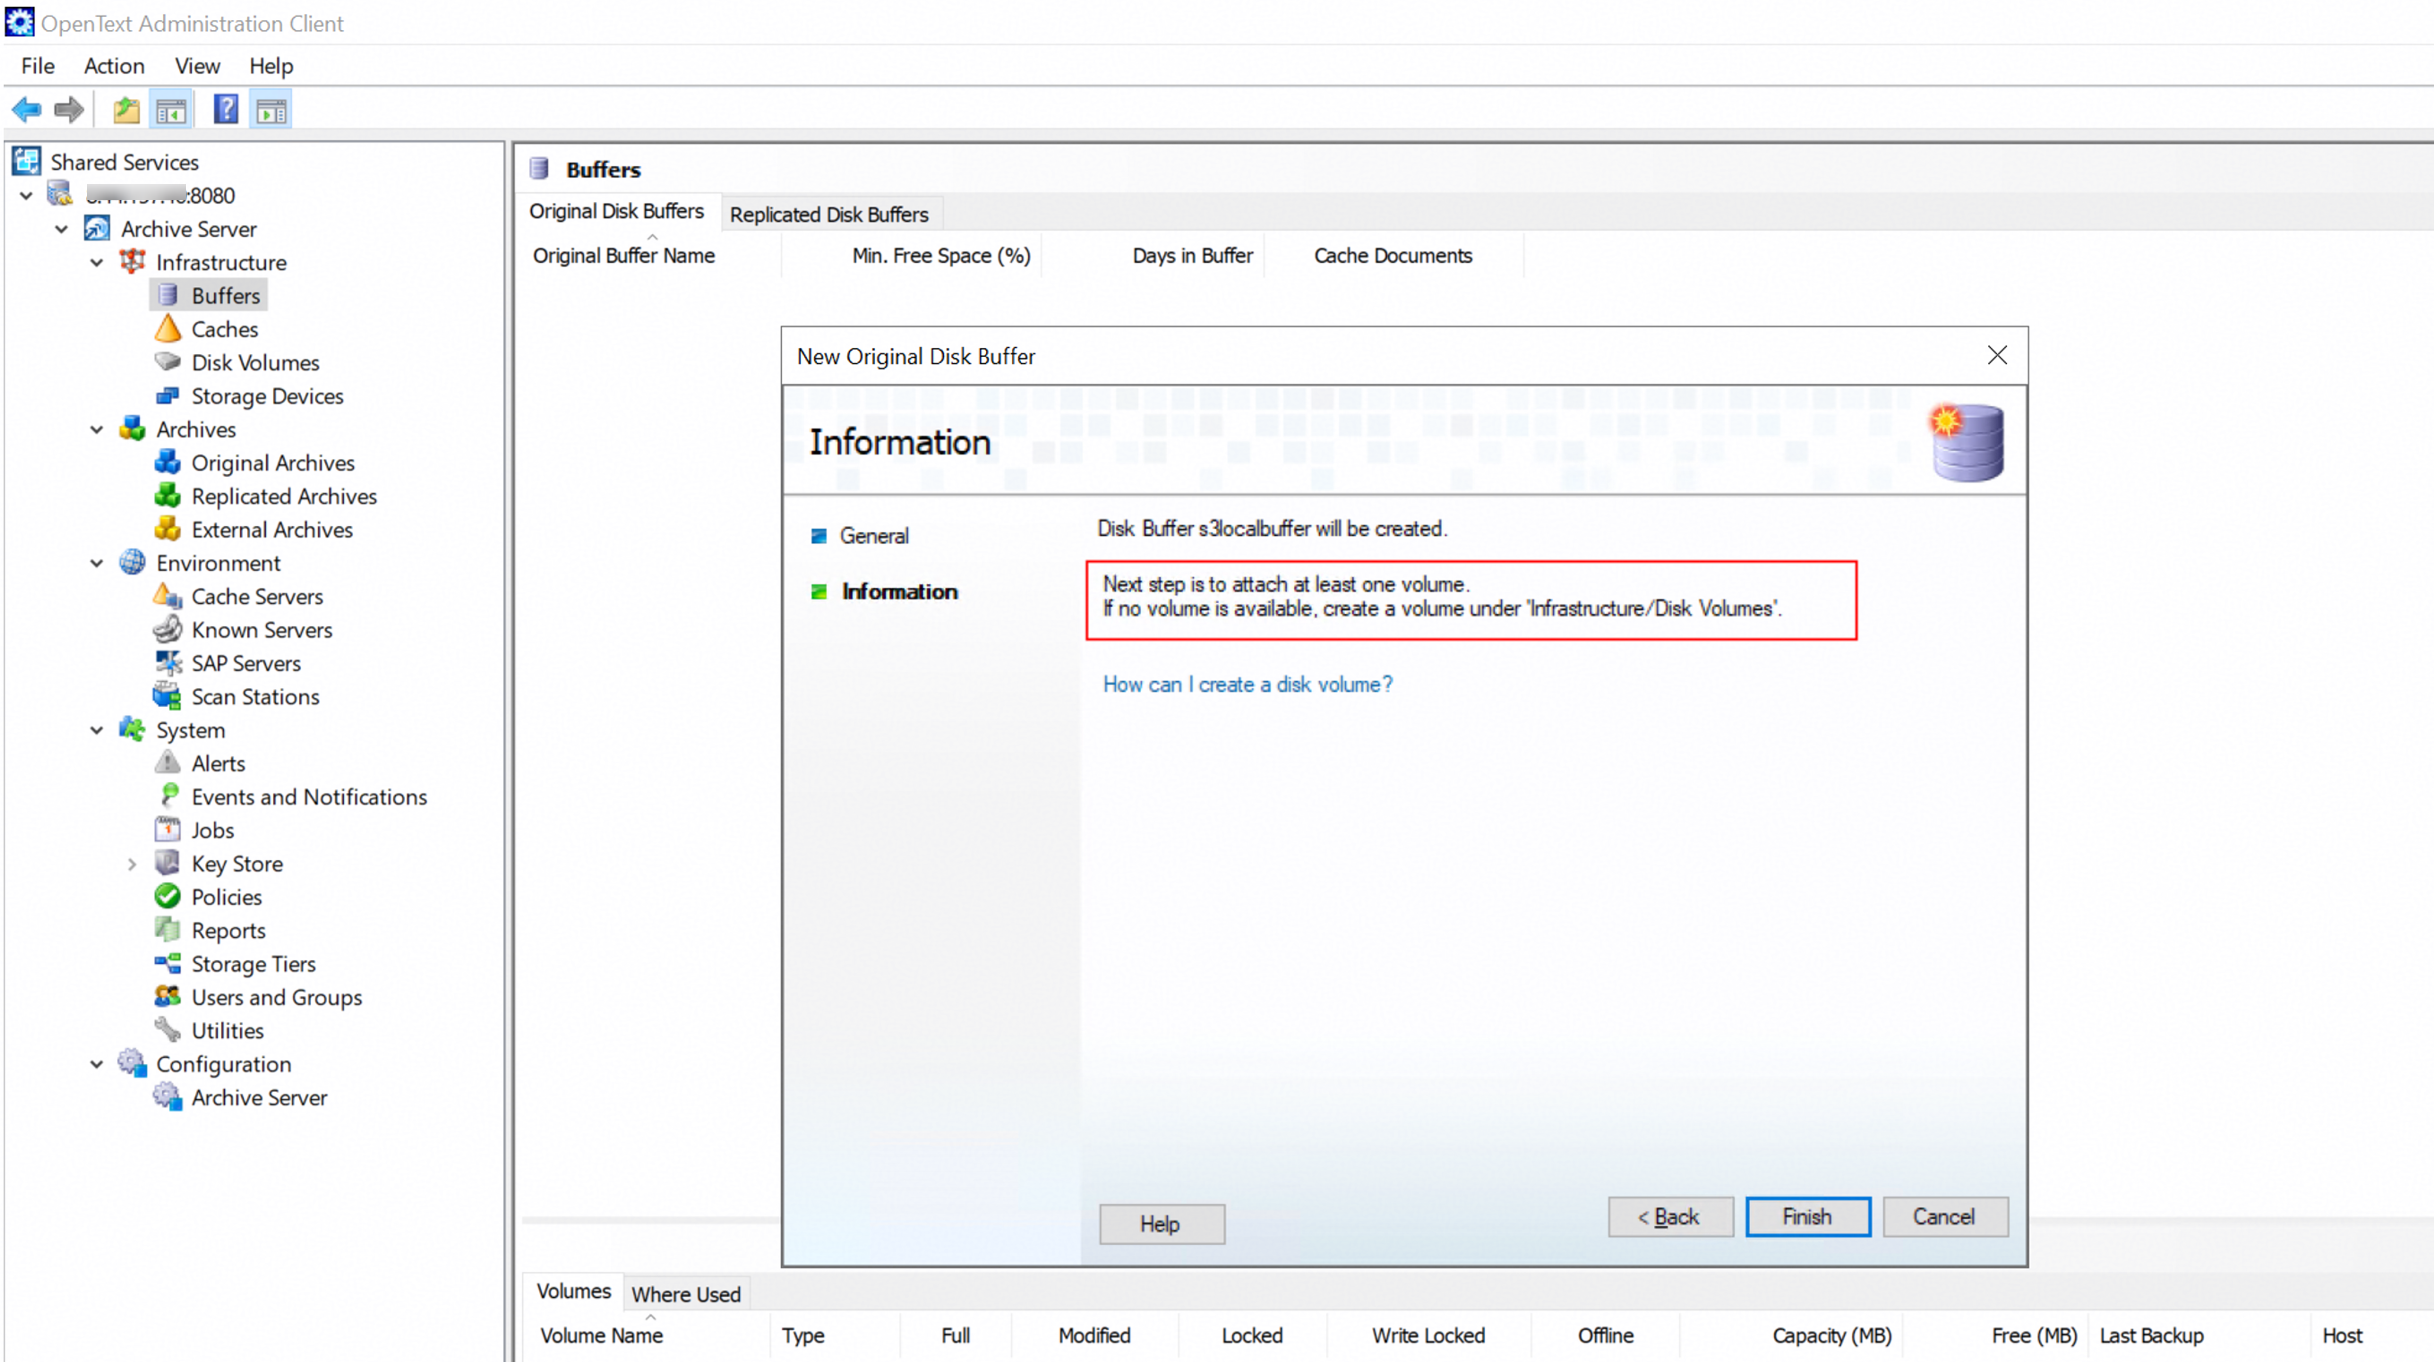2434x1362 pixels.
Task: Expand the Key Store node
Action: pos(132,864)
